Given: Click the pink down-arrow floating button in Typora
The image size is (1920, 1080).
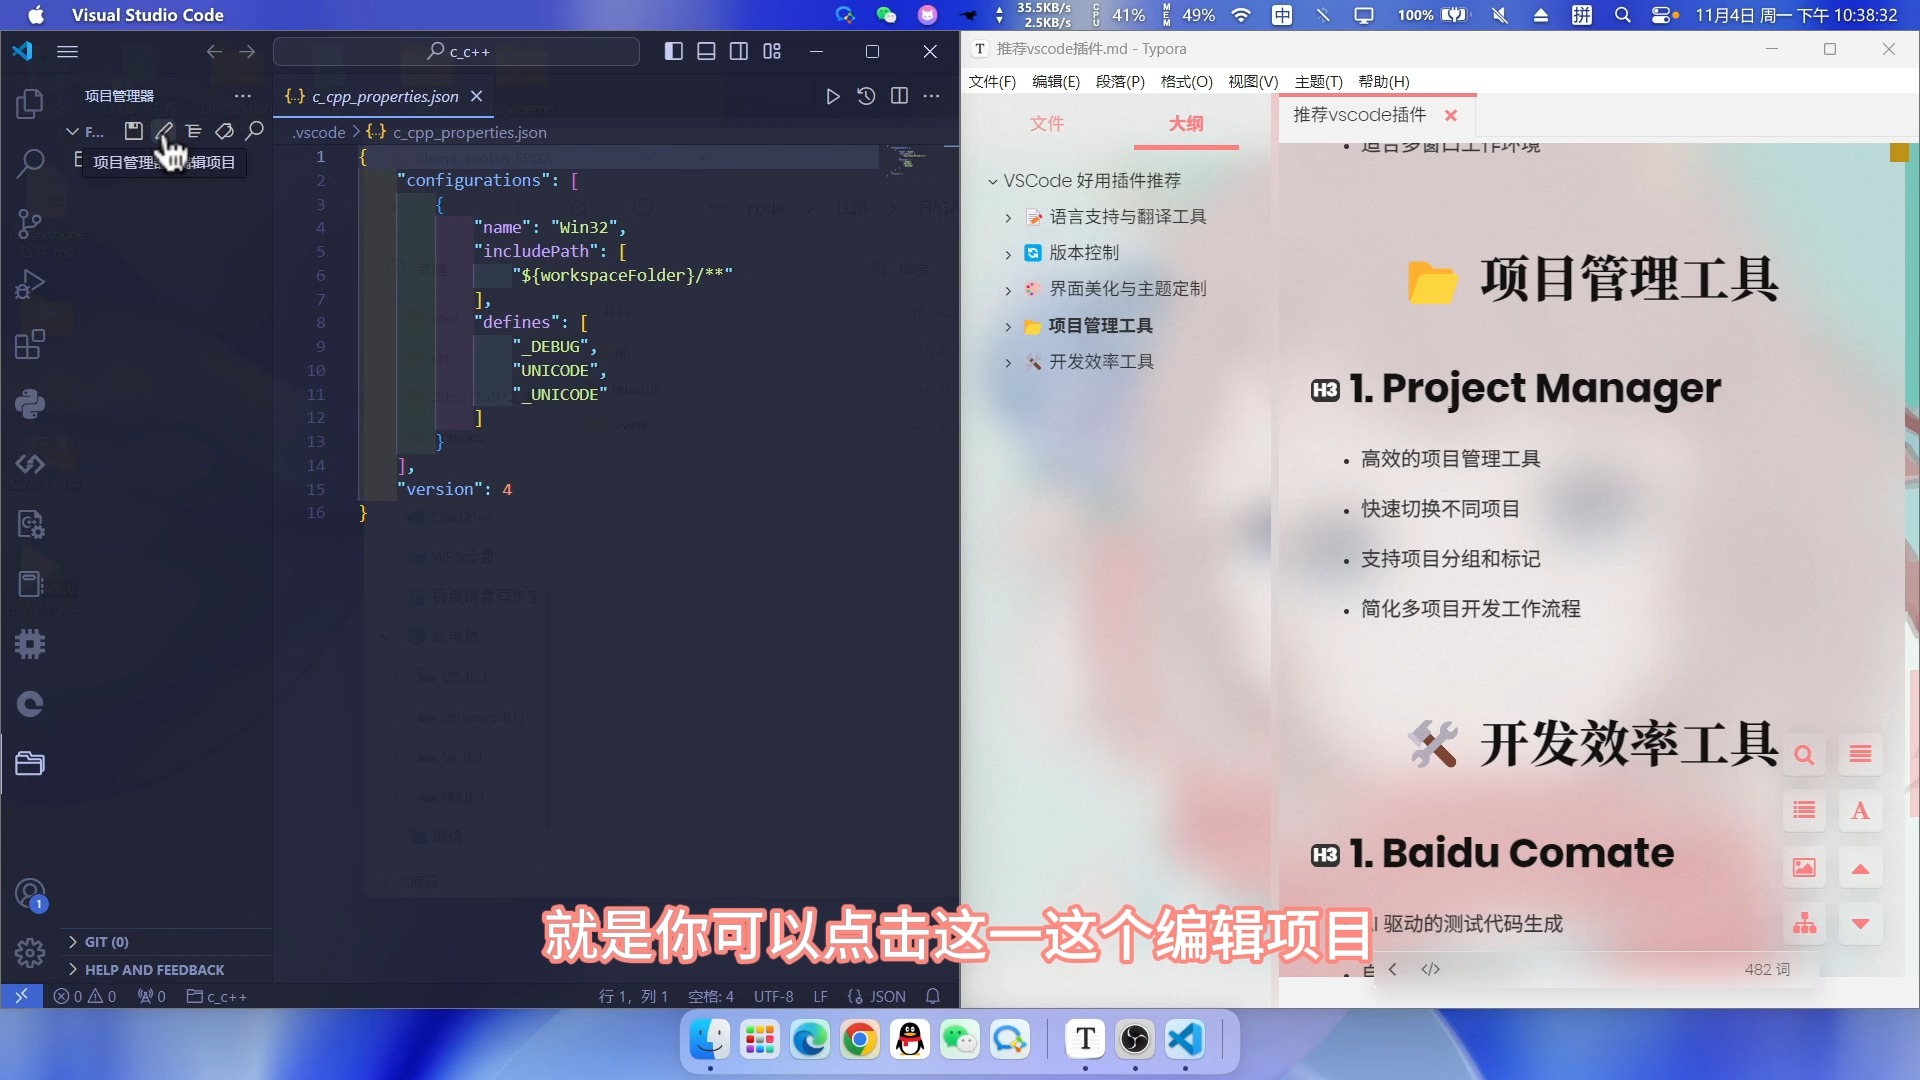Looking at the screenshot, I should pos(1860,923).
